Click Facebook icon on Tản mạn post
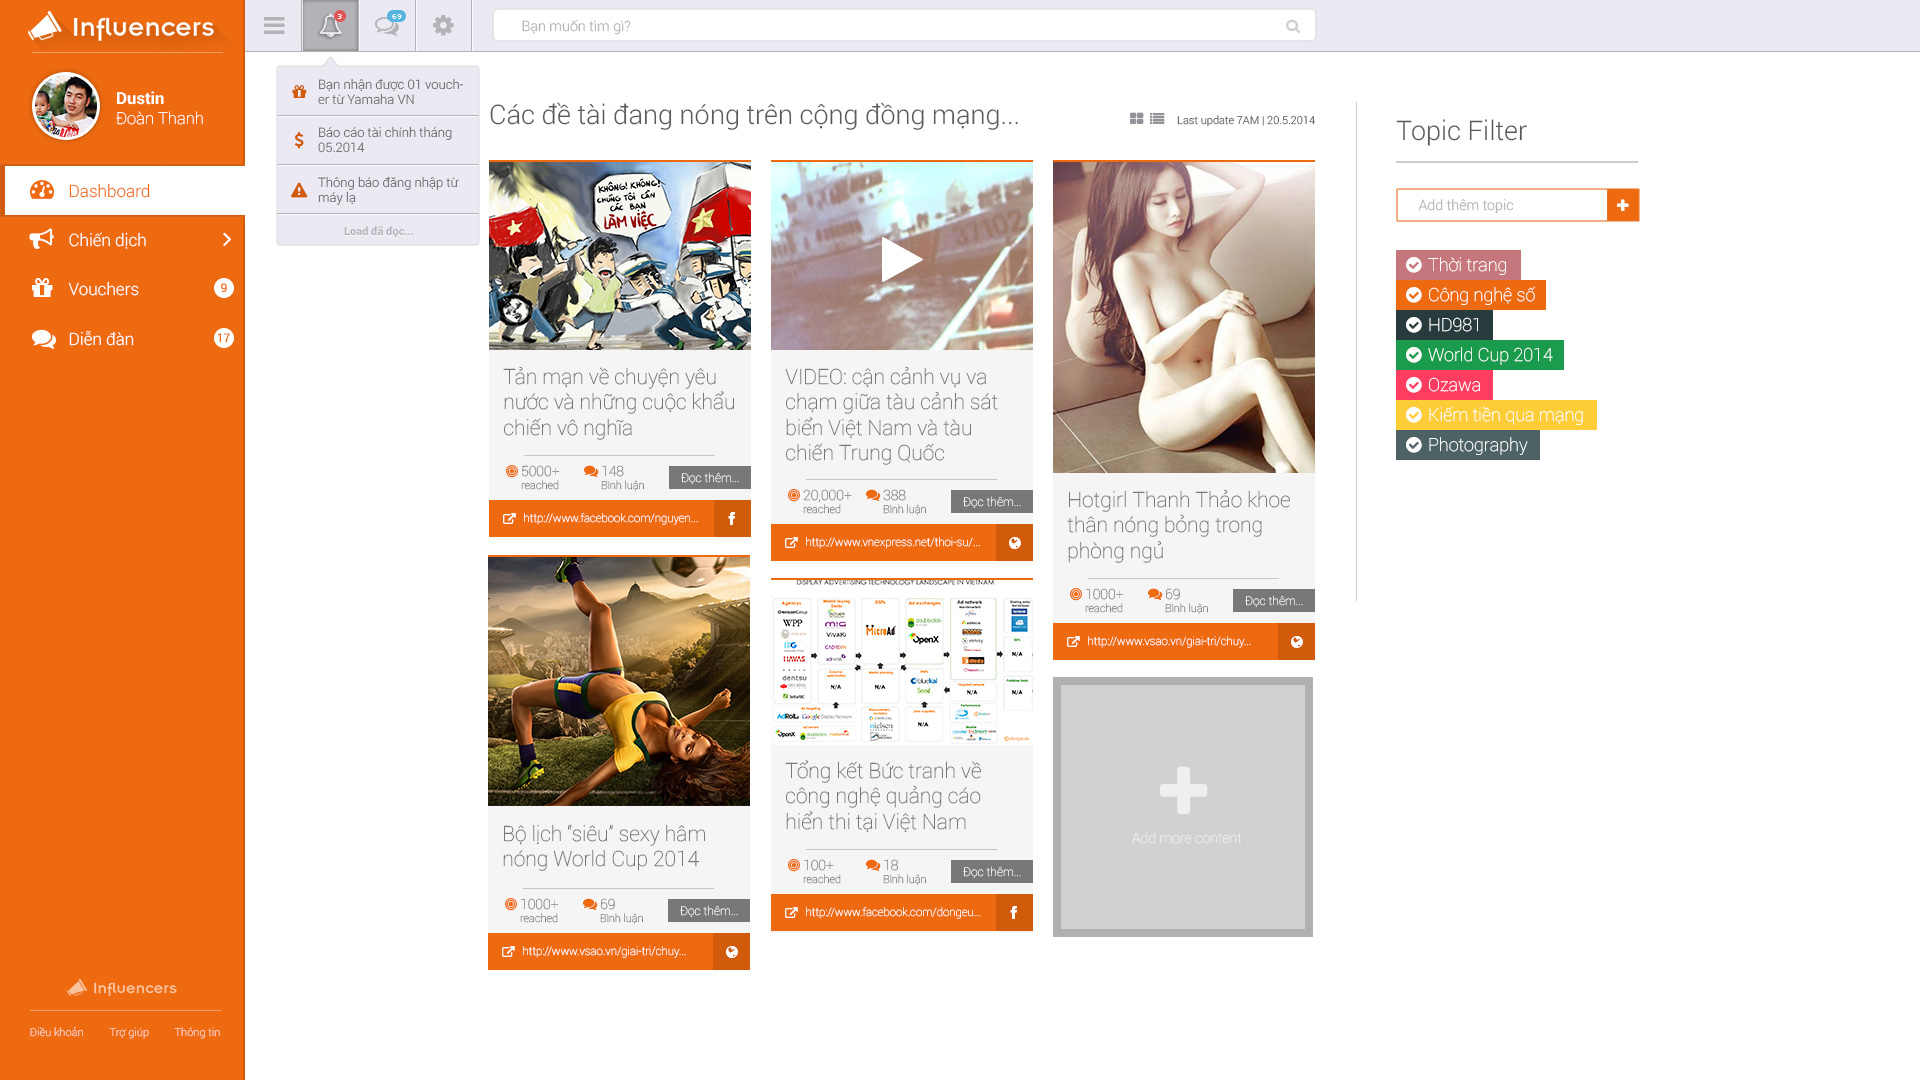Viewport: 1920px width, 1080px height. tap(732, 518)
